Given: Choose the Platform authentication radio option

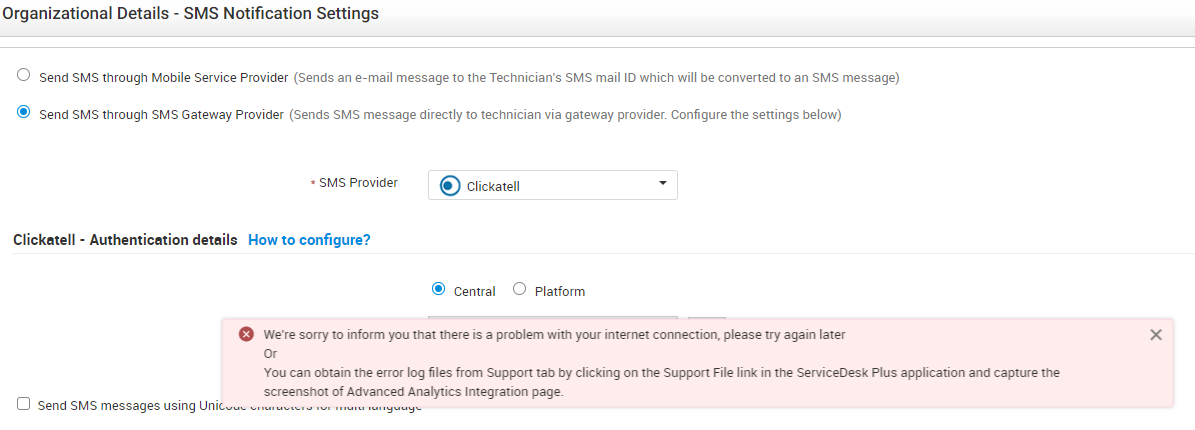Looking at the screenshot, I should coord(519,290).
